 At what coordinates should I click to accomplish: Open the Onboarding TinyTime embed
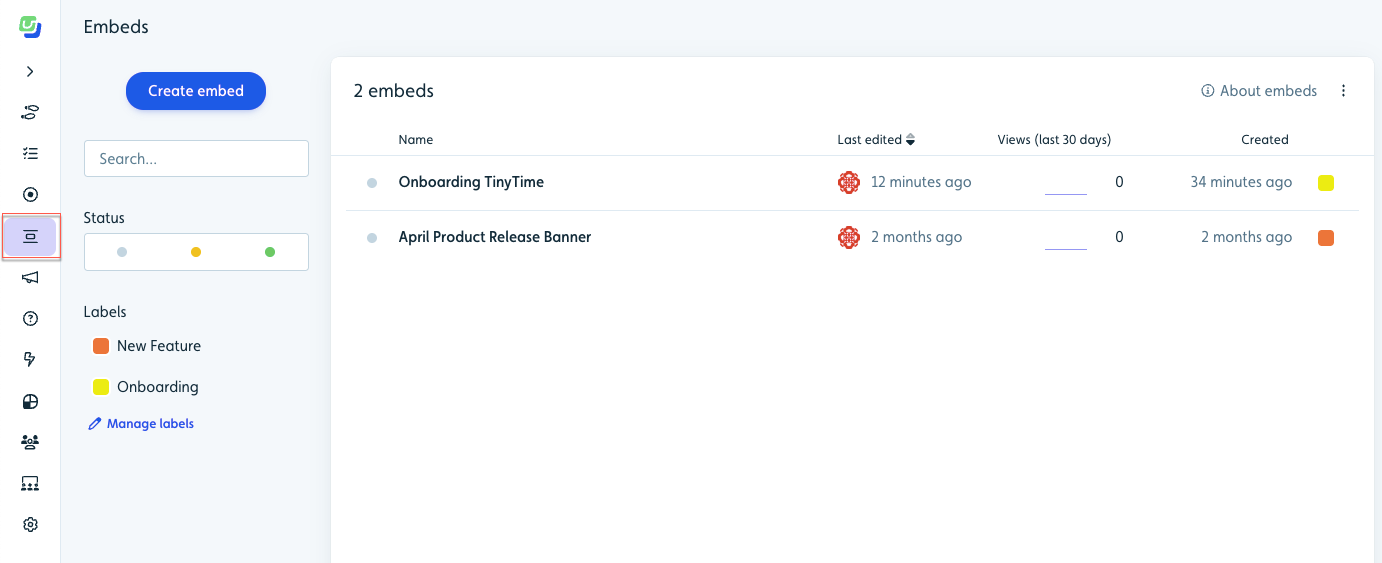(471, 182)
